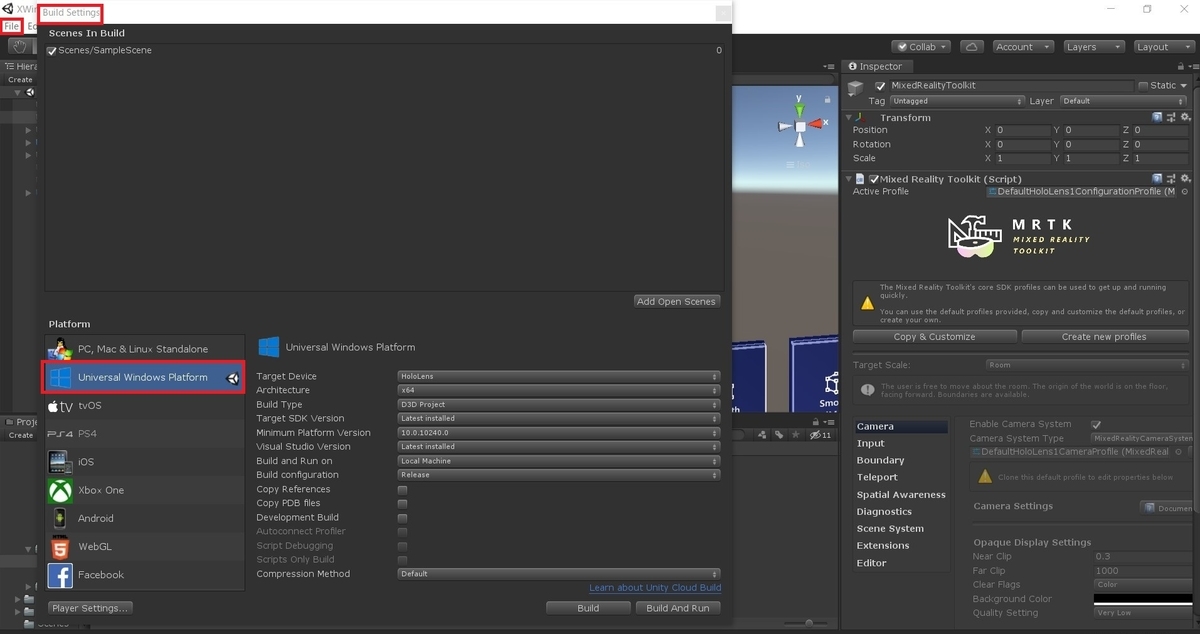Choose the PS4 platform logo
The height and width of the screenshot is (634, 1200).
click(x=60, y=434)
